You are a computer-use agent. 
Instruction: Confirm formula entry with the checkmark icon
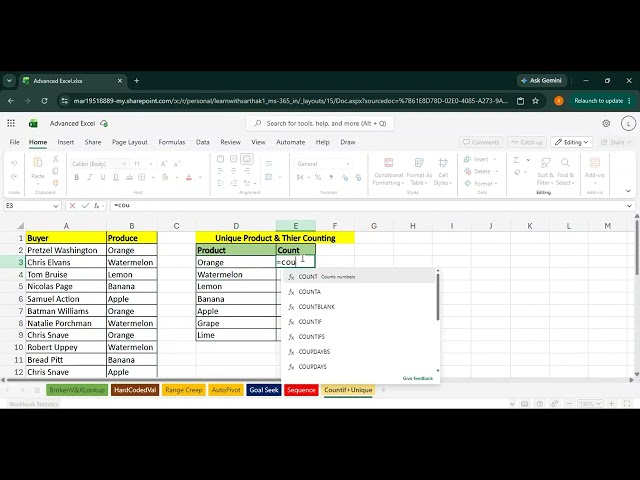tap(85, 206)
